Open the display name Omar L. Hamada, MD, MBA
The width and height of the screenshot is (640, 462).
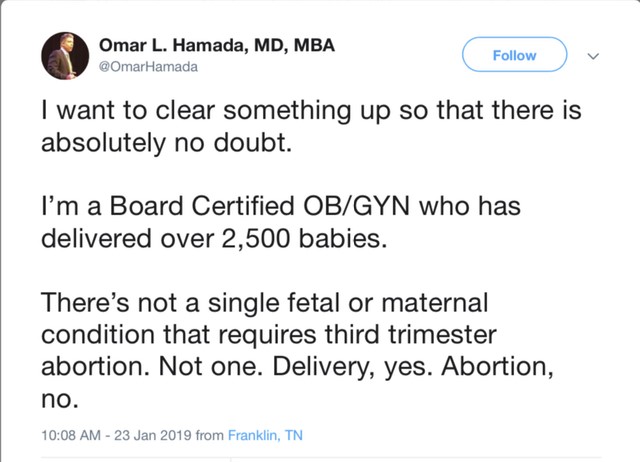217,44
